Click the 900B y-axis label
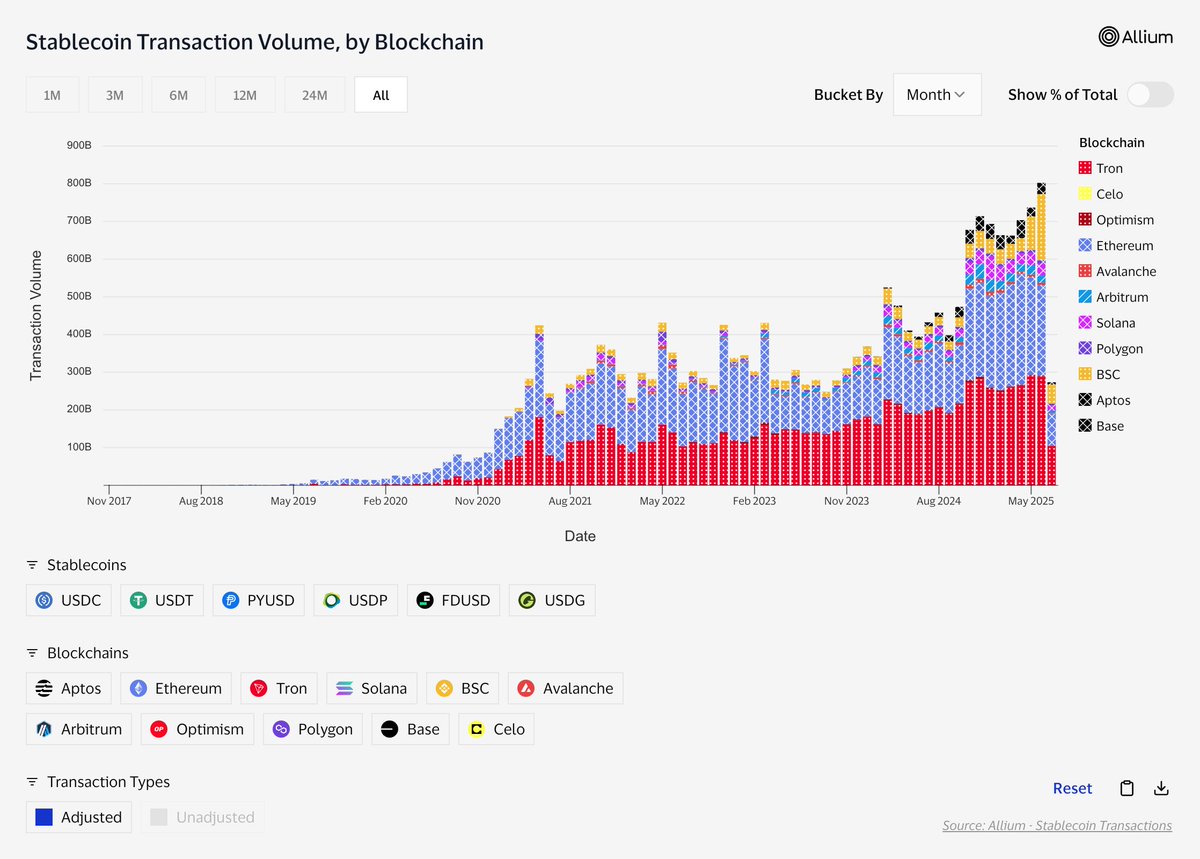This screenshot has width=1200, height=859. tap(79, 145)
